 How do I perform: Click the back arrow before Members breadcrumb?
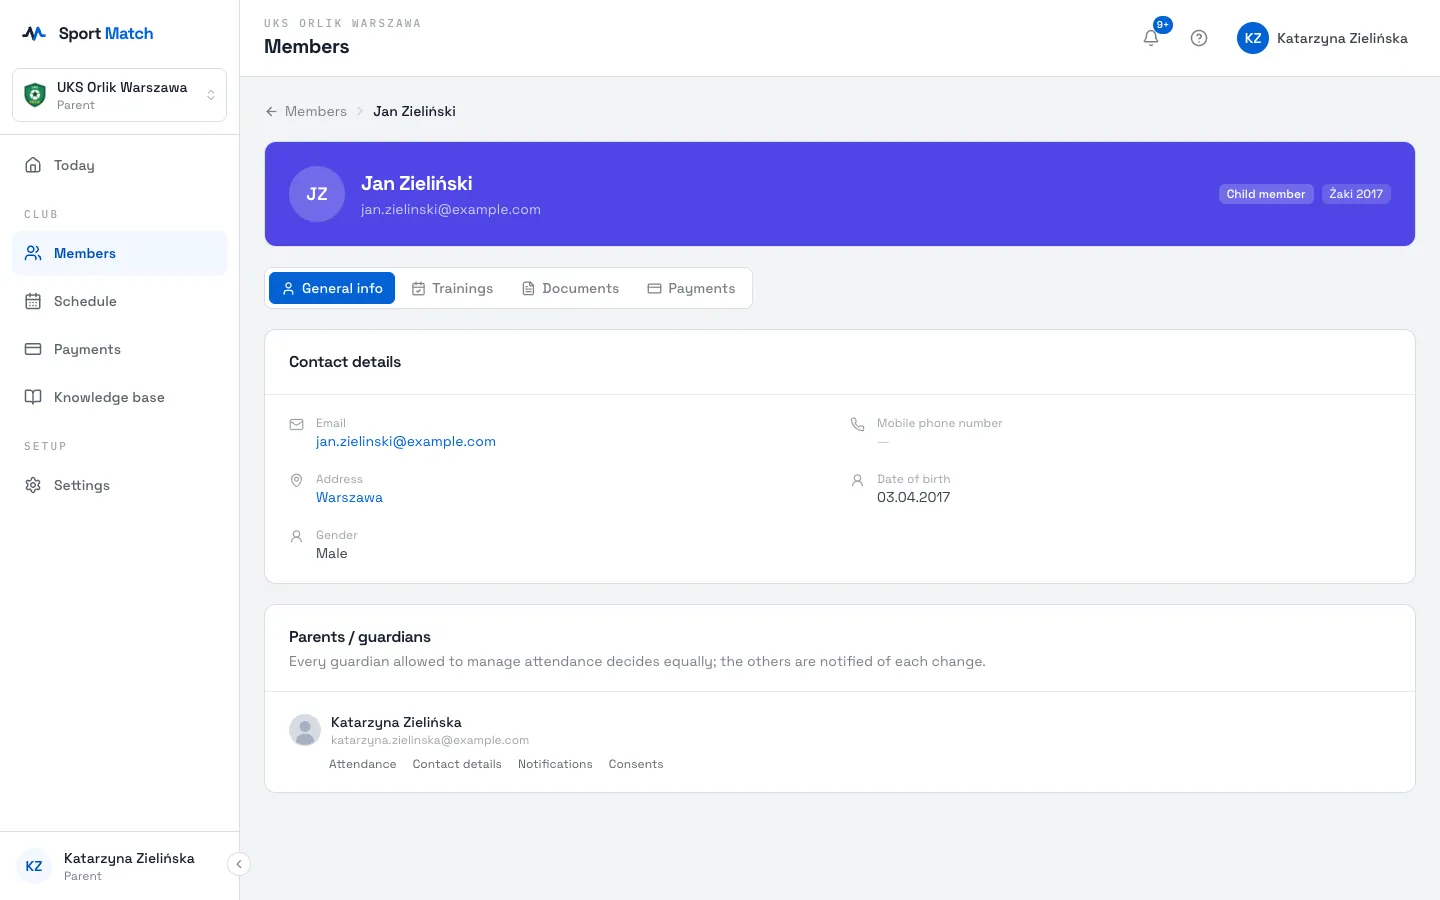point(271,111)
